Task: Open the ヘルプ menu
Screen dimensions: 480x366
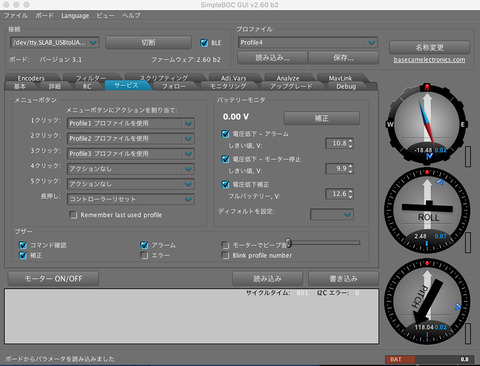Action: point(131,16)
